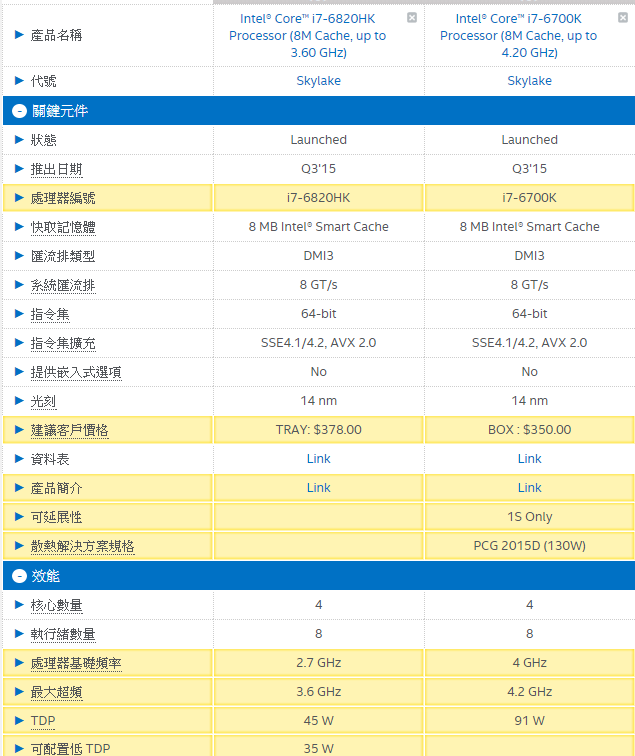This screenshot has width=635, height=756.
Task: Expand the 處理器編號 row arrow
Action: pos(19,198)
